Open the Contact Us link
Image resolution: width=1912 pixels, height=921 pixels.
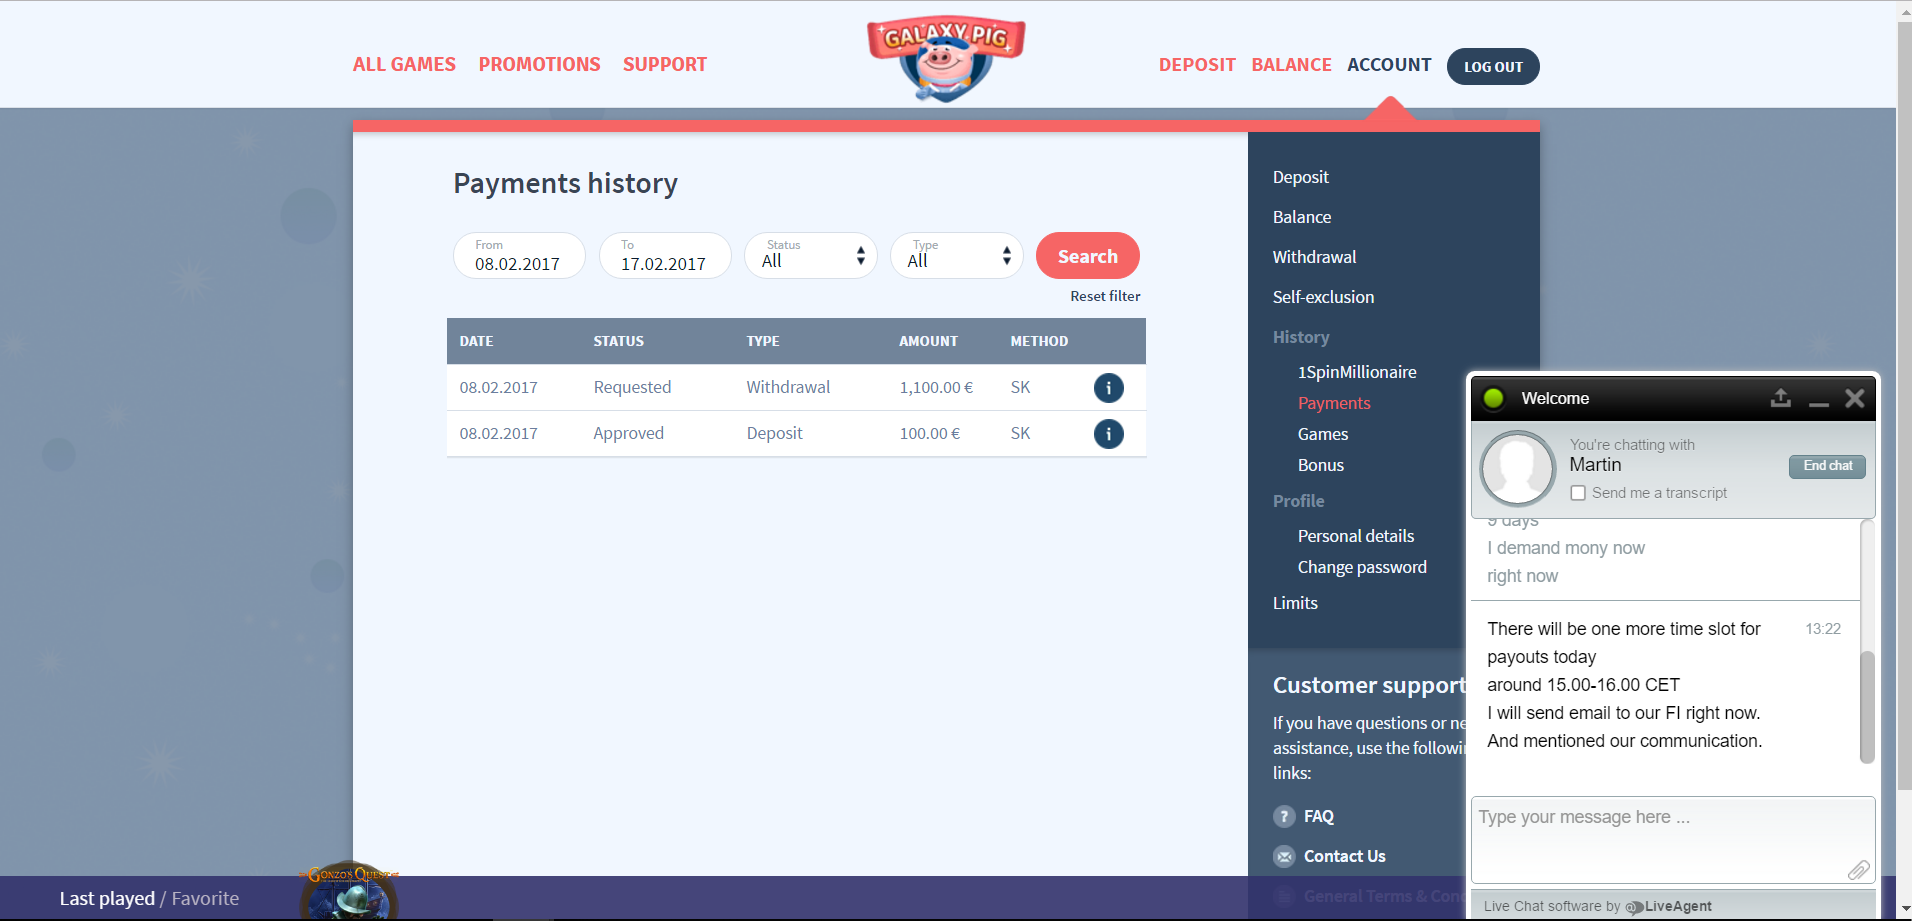click(1344, 856)
